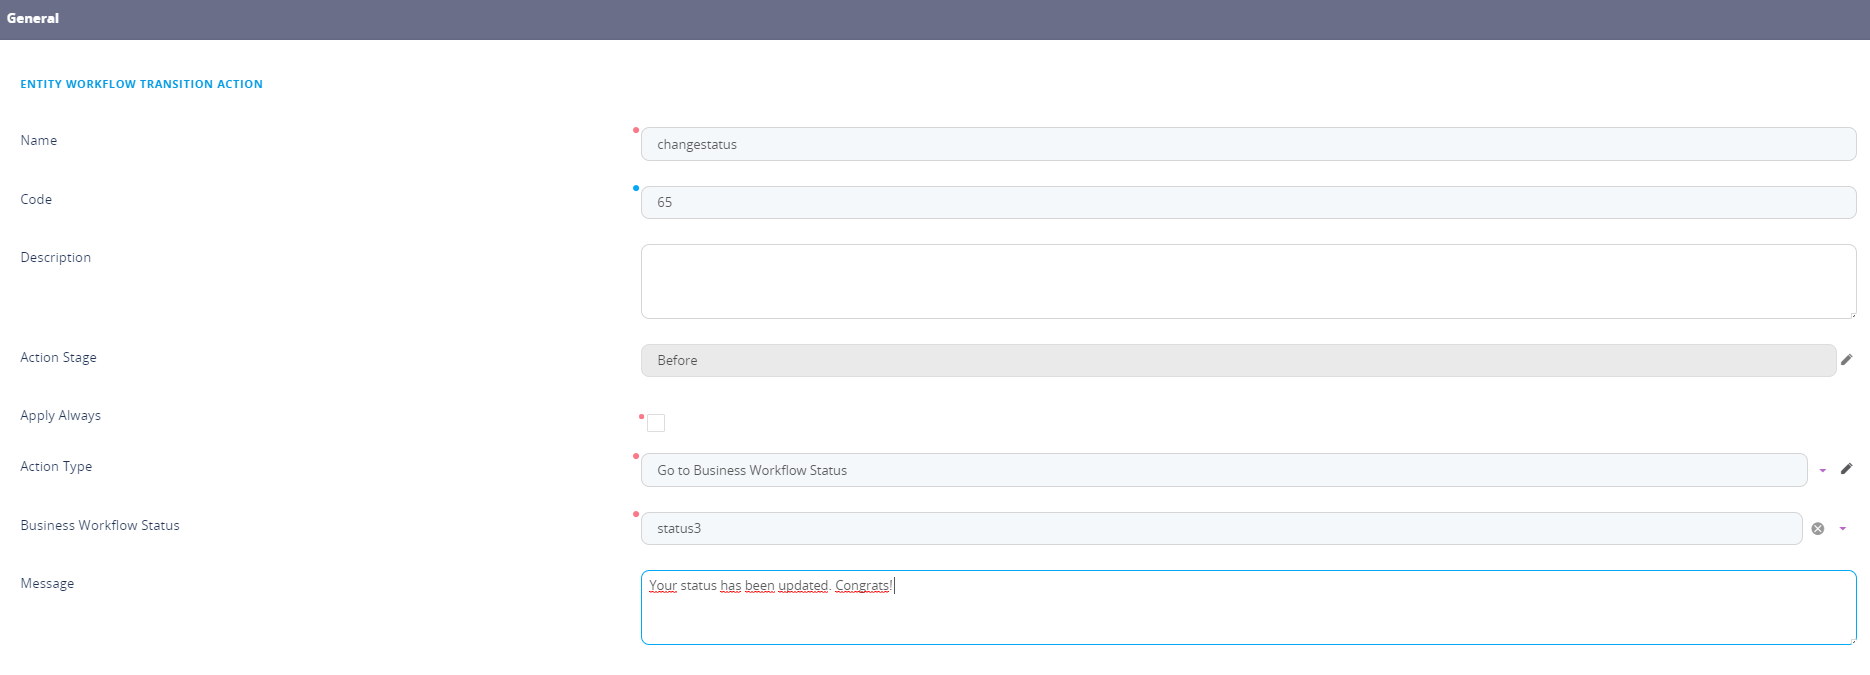Expand the Action Type dropdown arrow
The image size is (1870, 675).
pyautogui.click(x=1822, y=470)
